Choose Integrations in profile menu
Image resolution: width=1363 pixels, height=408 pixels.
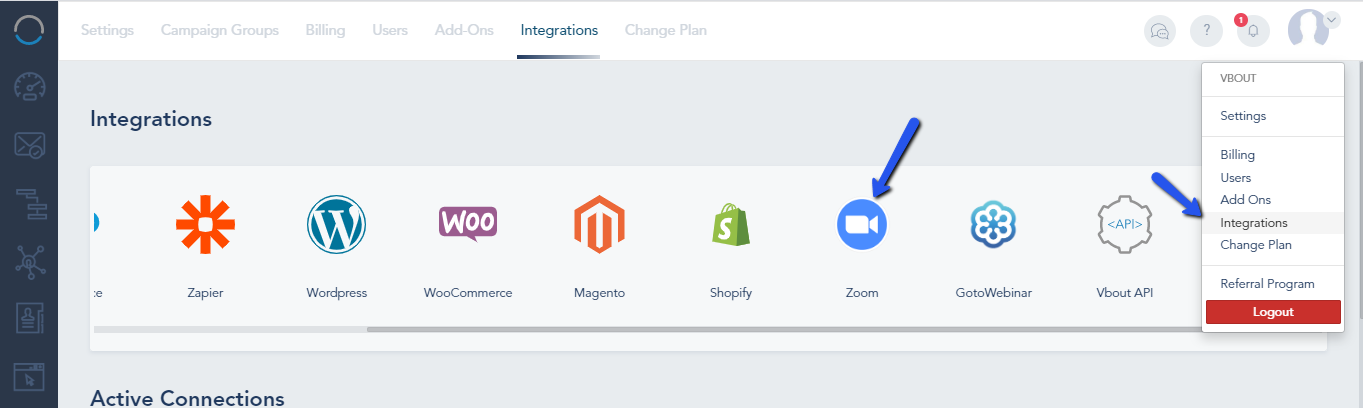(x=1273, y=223)
